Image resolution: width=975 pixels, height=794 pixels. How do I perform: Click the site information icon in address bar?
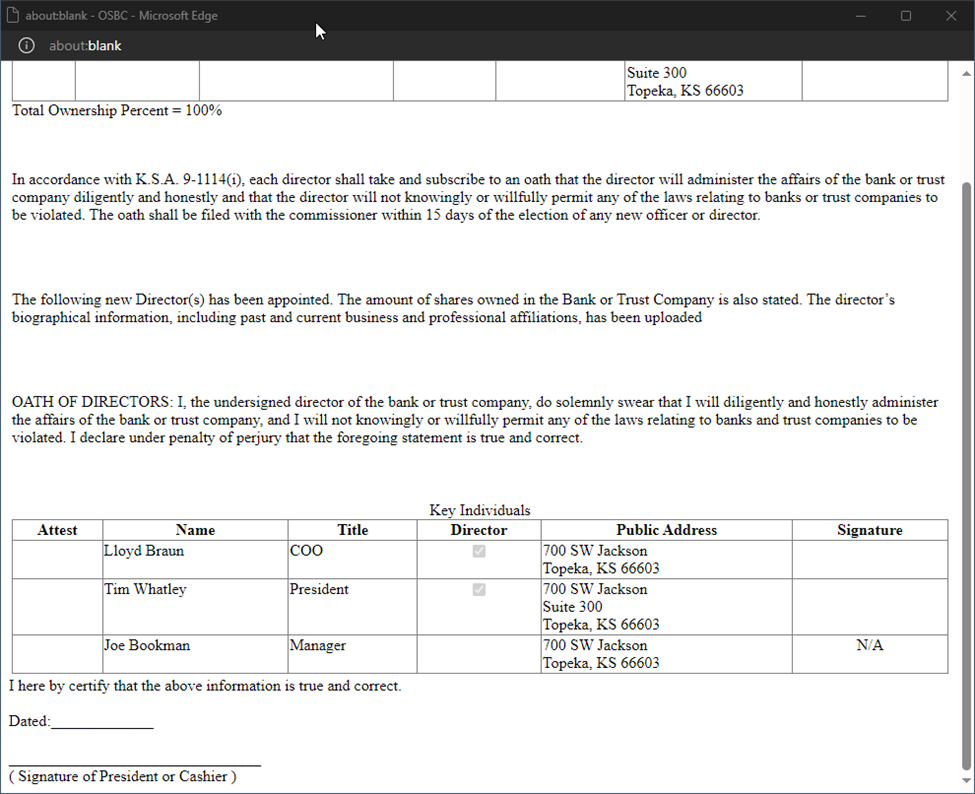tap(26, 46)
